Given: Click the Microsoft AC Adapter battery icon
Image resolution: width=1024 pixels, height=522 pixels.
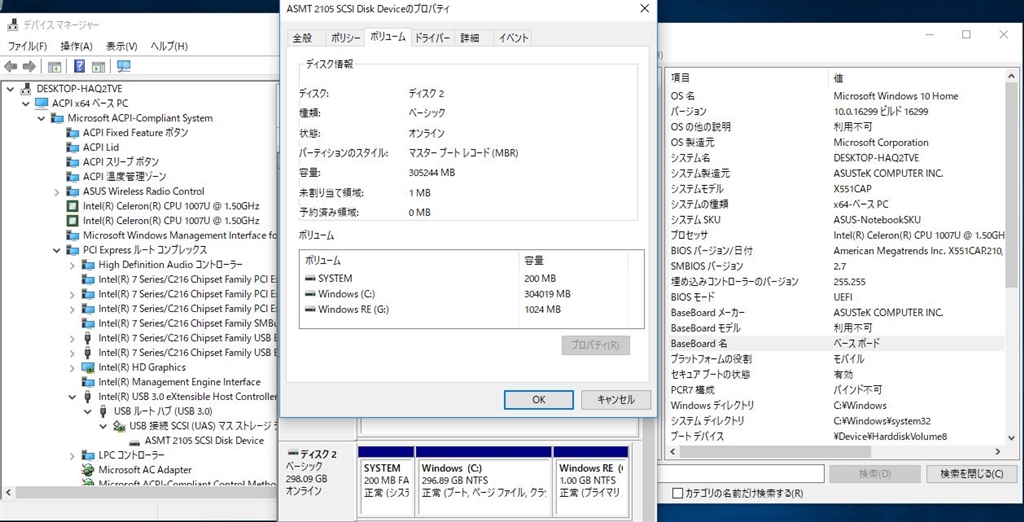Looking at the screenshot, I should [88, 470].
